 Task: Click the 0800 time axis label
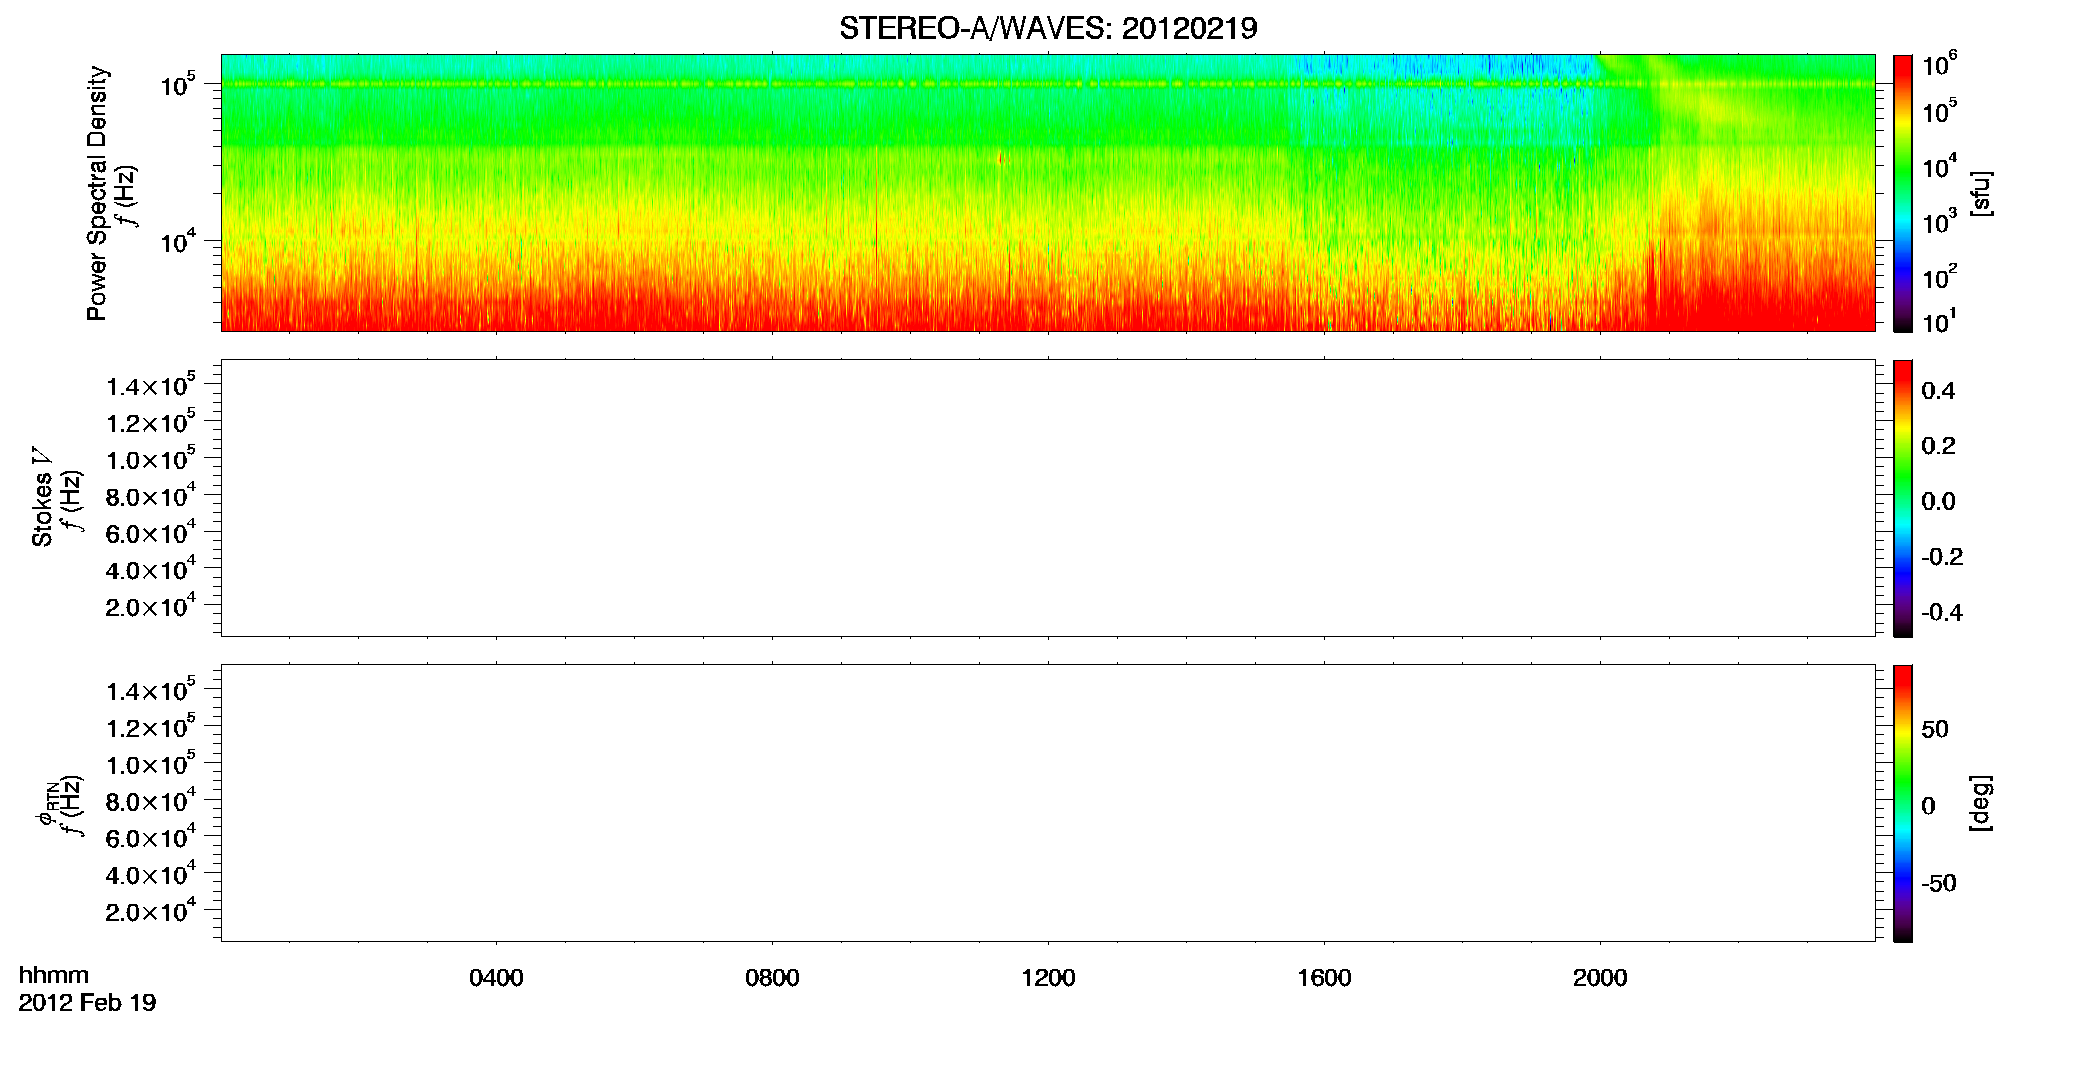(772, 978)
